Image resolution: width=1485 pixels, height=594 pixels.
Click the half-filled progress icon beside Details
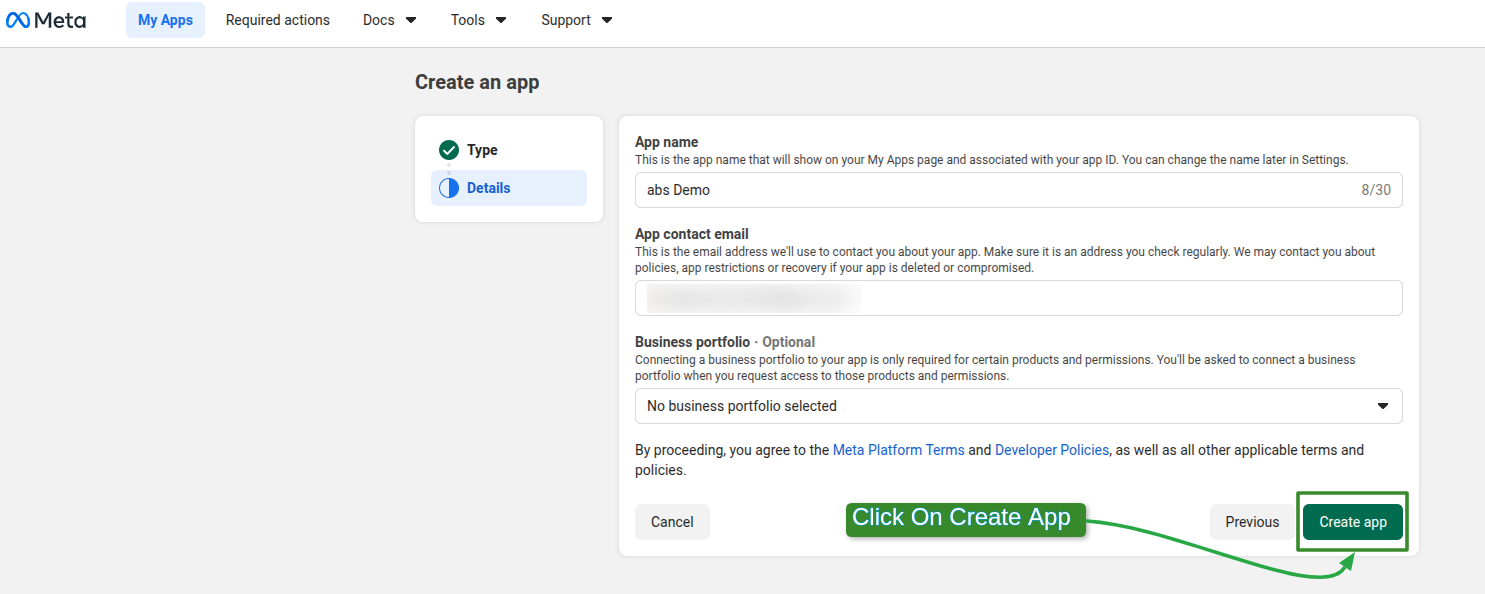coord(449,187)
